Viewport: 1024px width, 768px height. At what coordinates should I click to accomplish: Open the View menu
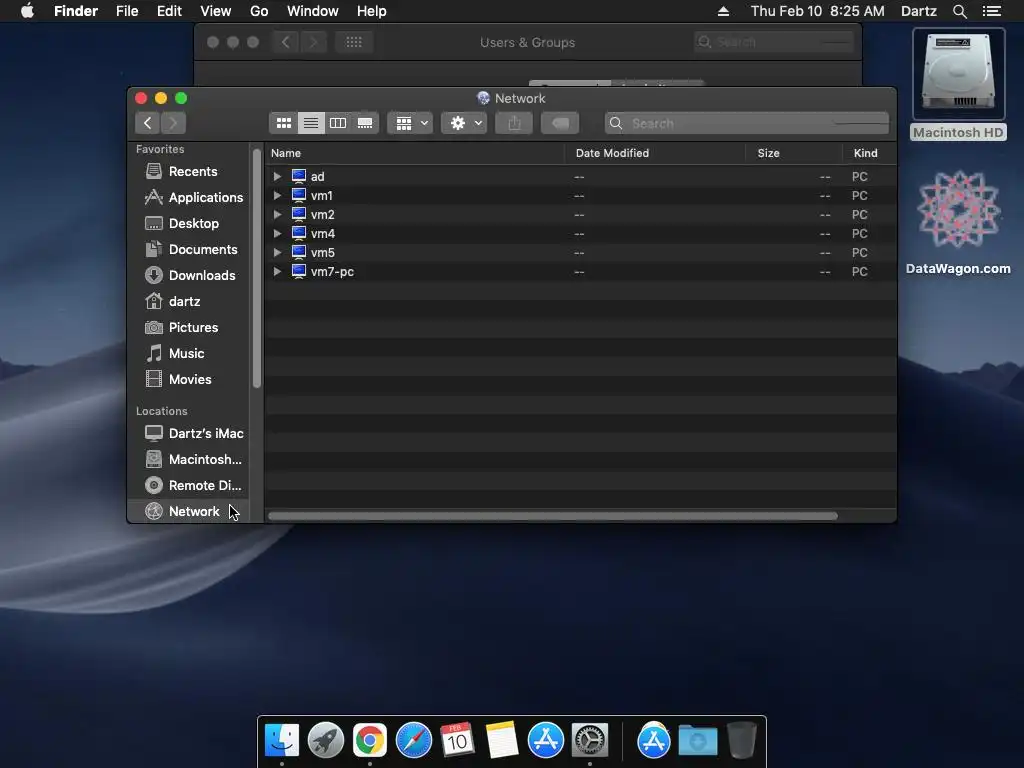216,11
